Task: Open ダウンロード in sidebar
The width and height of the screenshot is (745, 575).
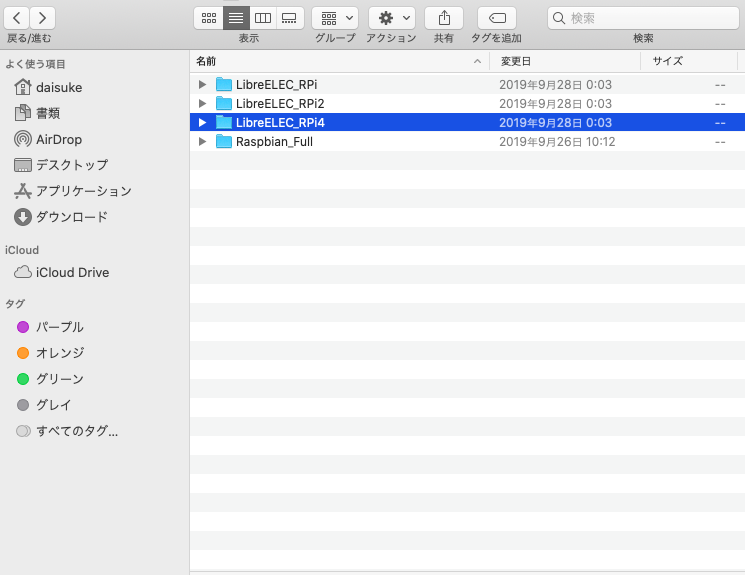Action: [x=61, y=217]
